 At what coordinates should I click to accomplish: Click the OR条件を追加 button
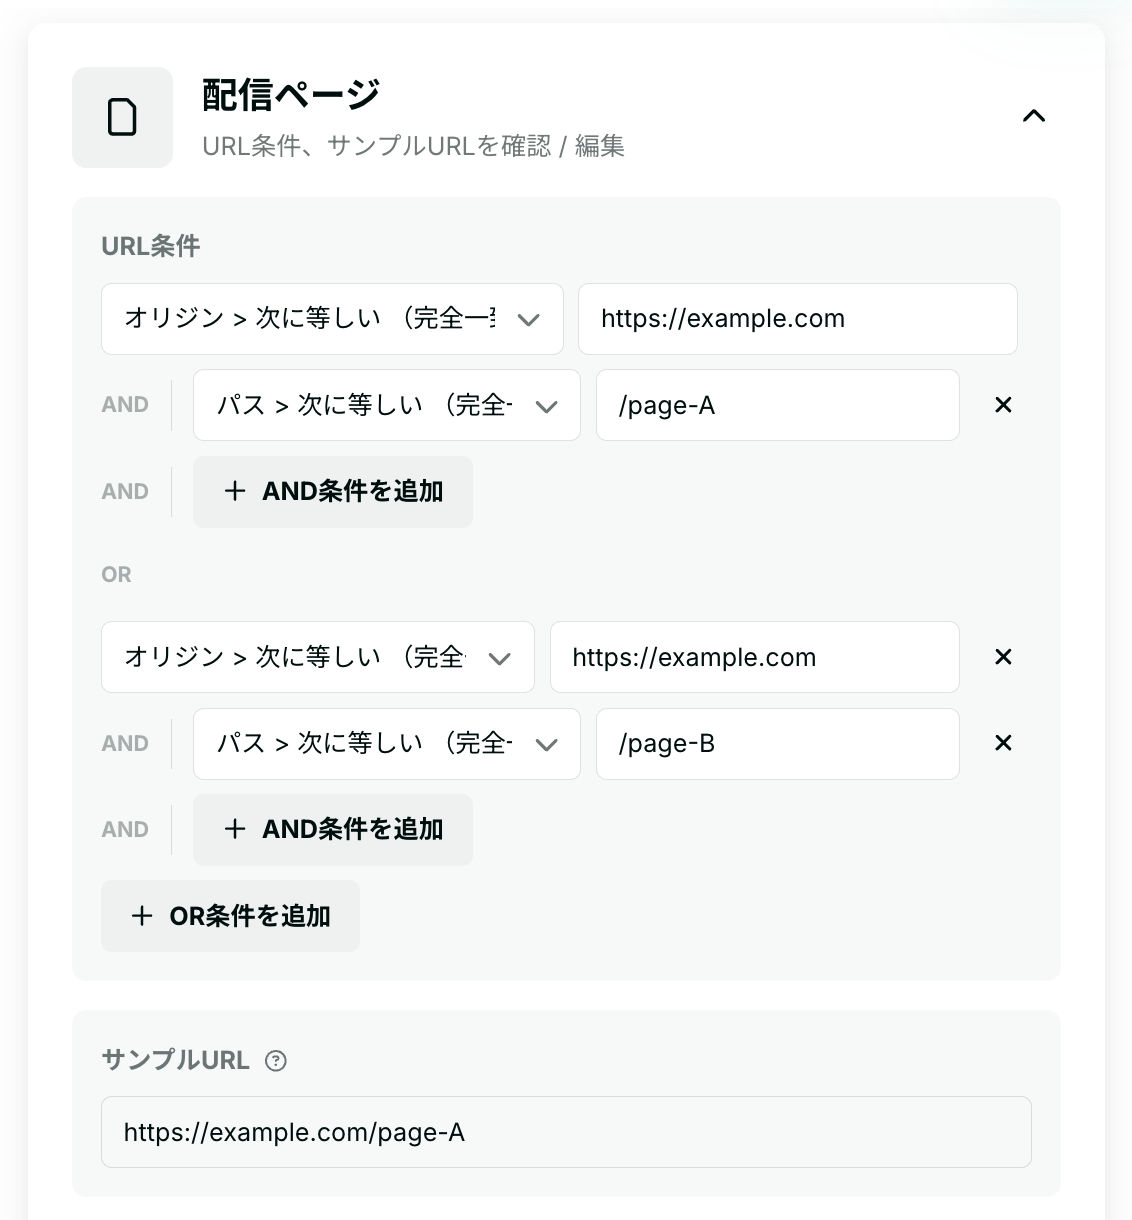pos(230,916)
